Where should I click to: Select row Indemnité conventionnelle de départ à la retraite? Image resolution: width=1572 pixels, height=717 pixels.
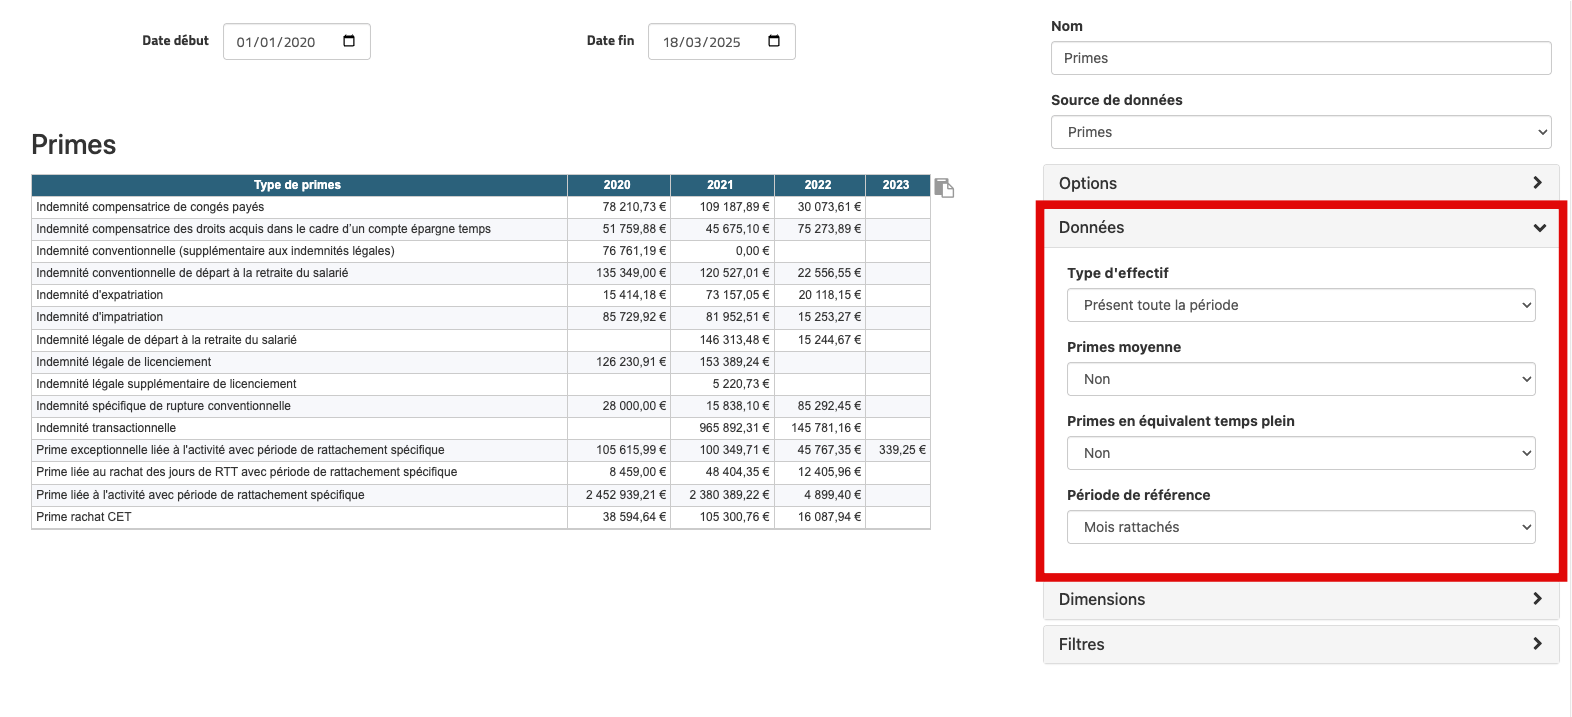[481, 273]
